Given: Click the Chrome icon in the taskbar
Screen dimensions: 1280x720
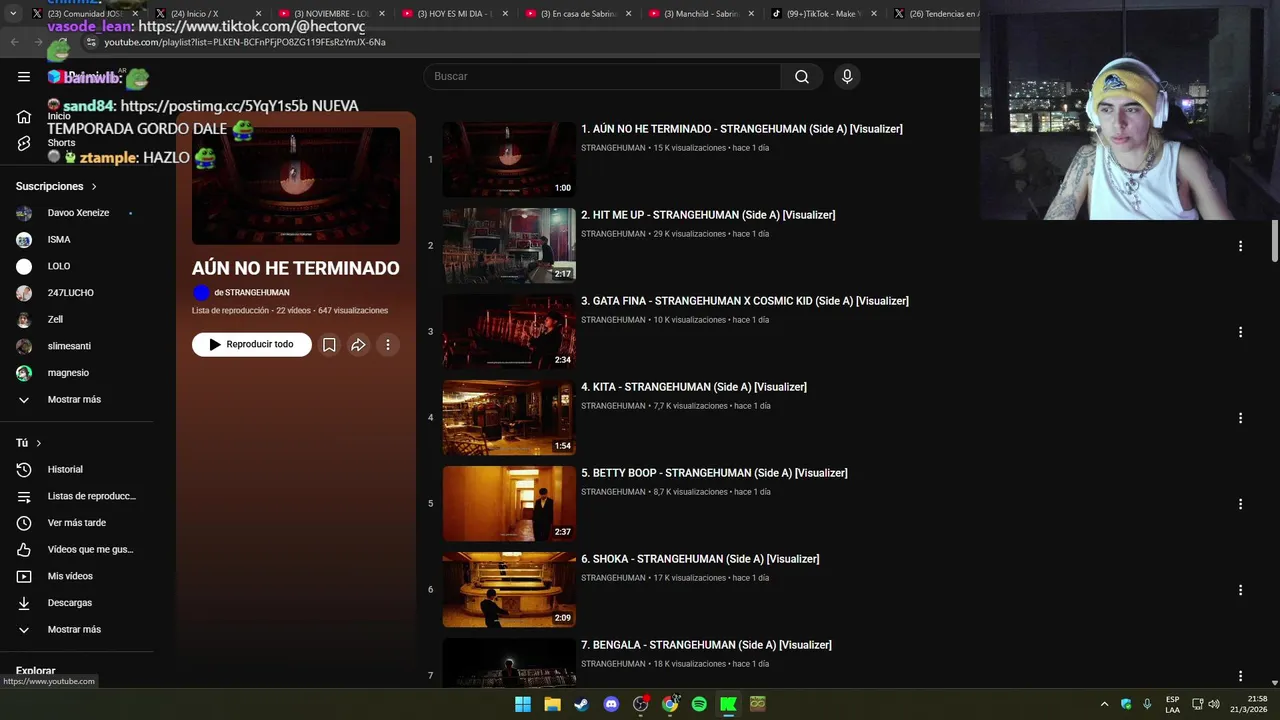Looking at the screenshot, I should pyautogui.click(x=670, y=704).
